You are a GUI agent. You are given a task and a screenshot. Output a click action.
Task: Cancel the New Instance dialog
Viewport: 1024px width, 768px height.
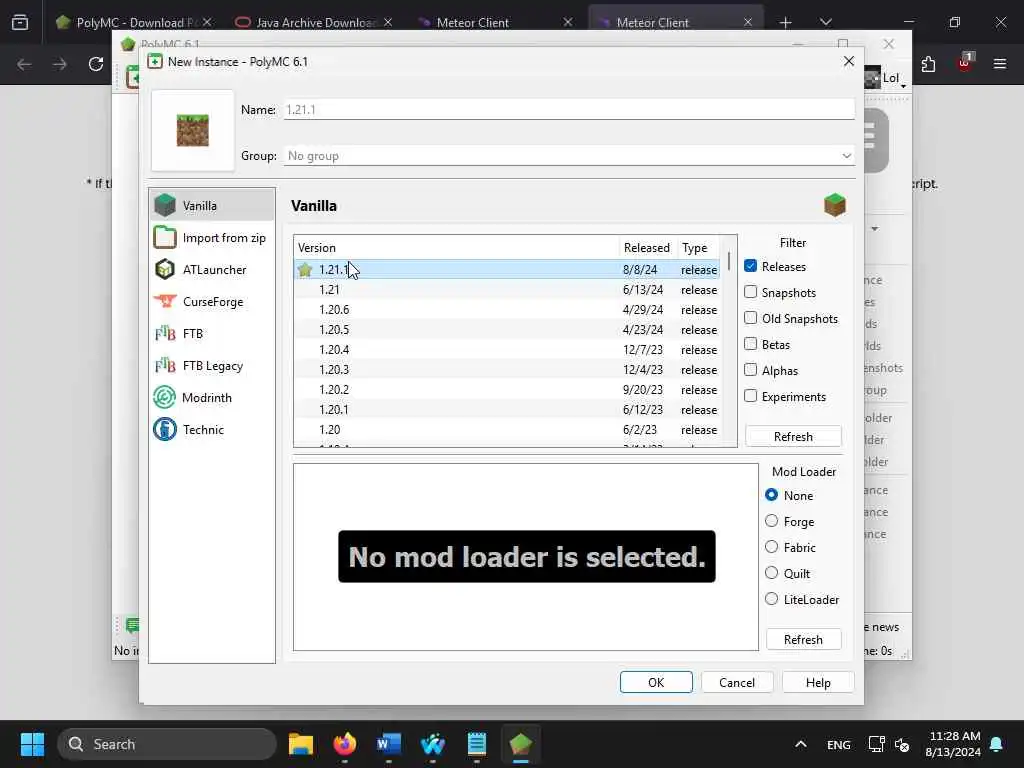737,682
